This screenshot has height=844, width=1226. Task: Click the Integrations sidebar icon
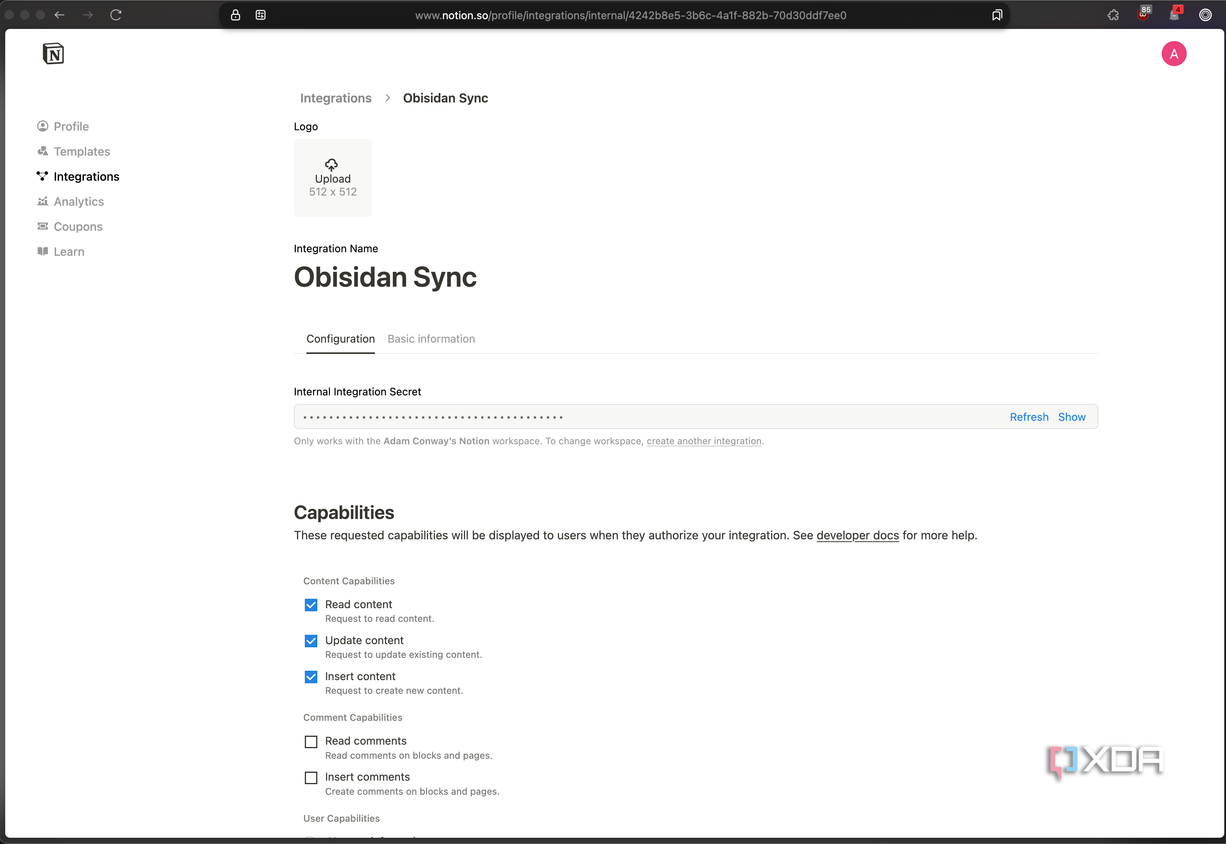tap(43, 176)
